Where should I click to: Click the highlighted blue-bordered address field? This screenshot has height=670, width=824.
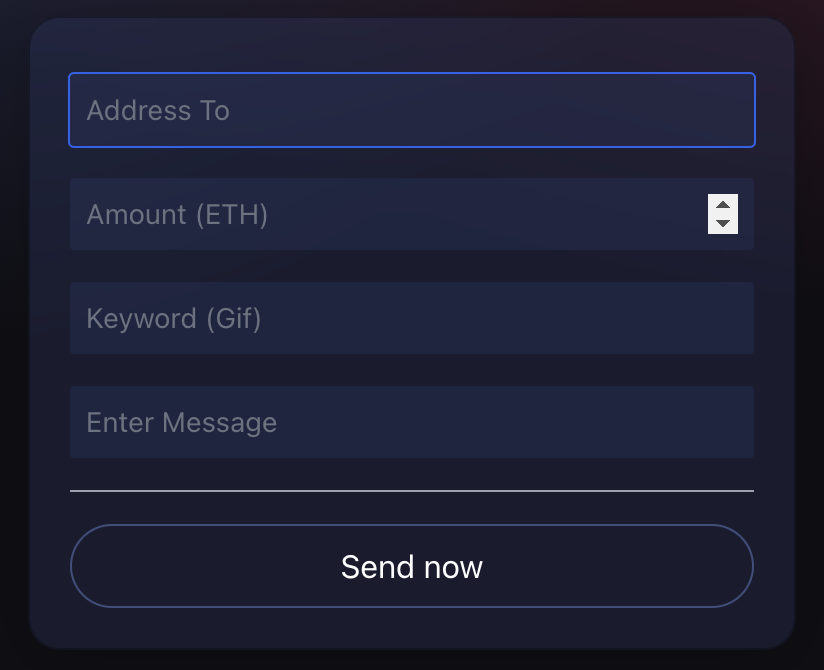[x=411, y=110]
